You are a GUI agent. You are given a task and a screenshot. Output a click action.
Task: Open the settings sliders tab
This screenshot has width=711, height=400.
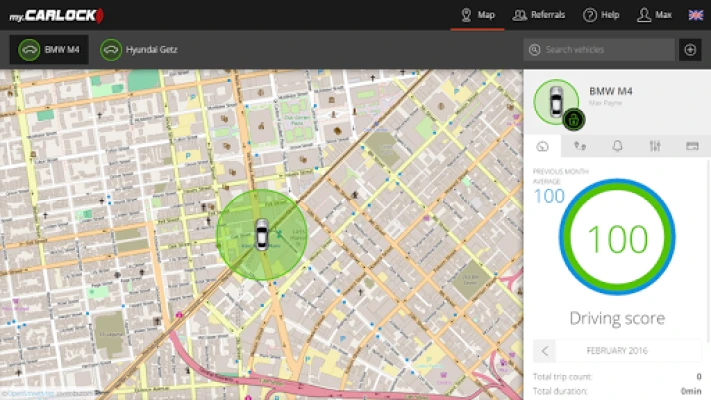pos(655,146)
